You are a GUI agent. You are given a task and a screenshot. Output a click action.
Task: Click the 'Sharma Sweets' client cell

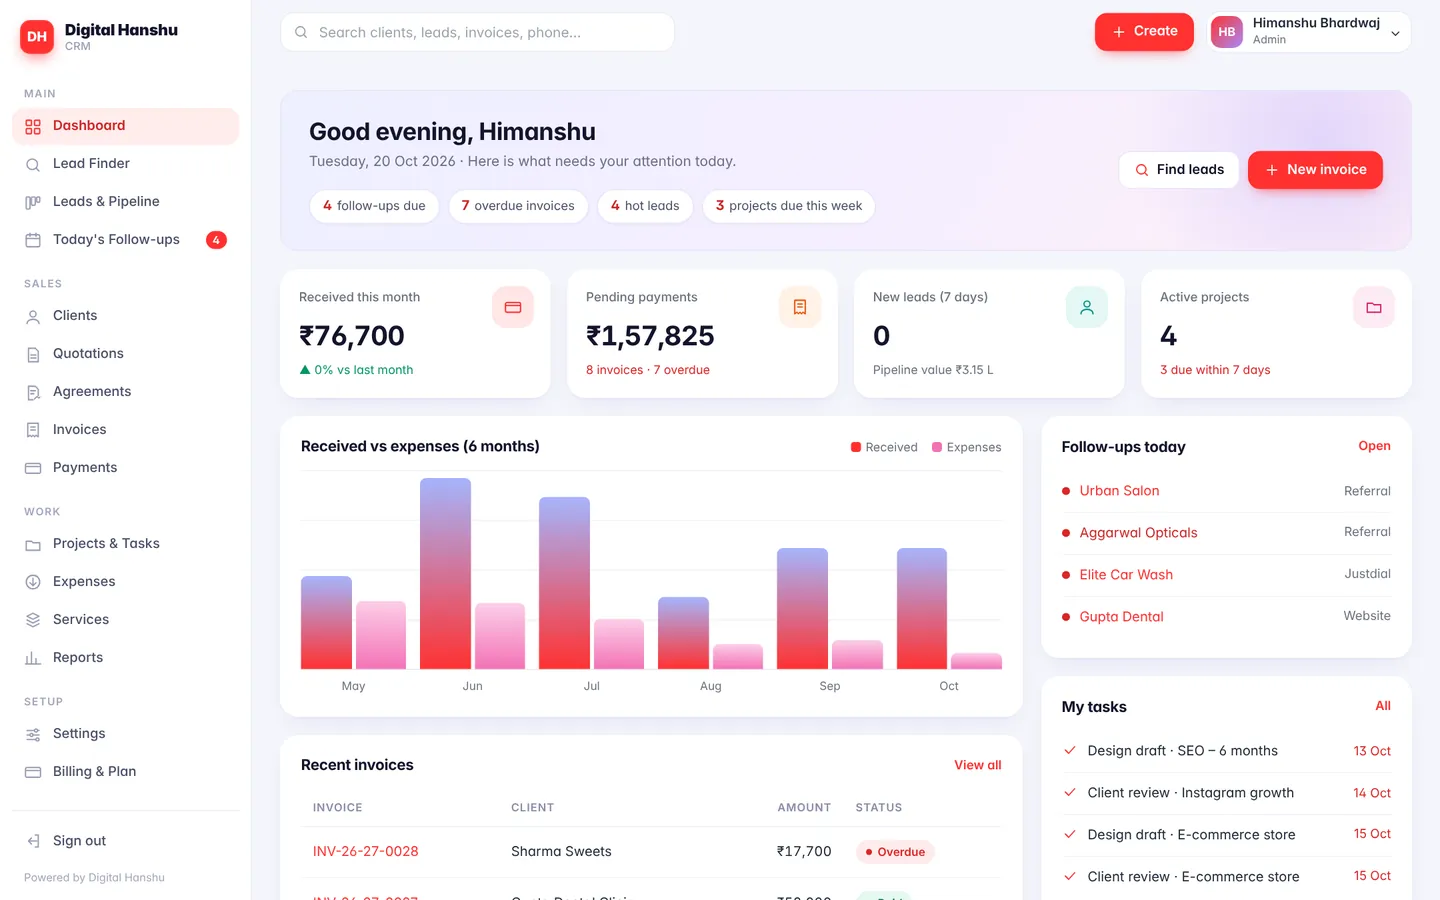(561, 852)
